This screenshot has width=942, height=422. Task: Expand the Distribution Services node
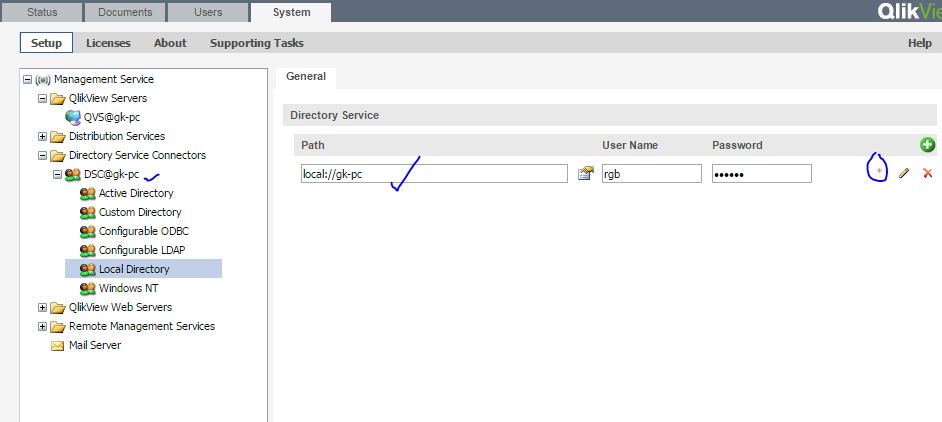(x=42, y=136)
